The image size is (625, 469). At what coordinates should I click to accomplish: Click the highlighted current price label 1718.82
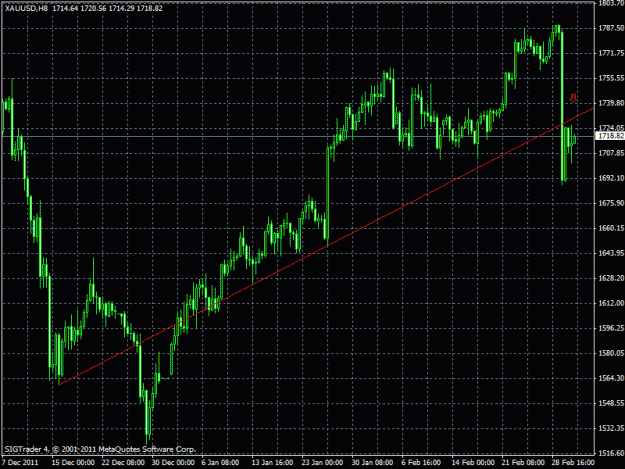tap(610, 136)
